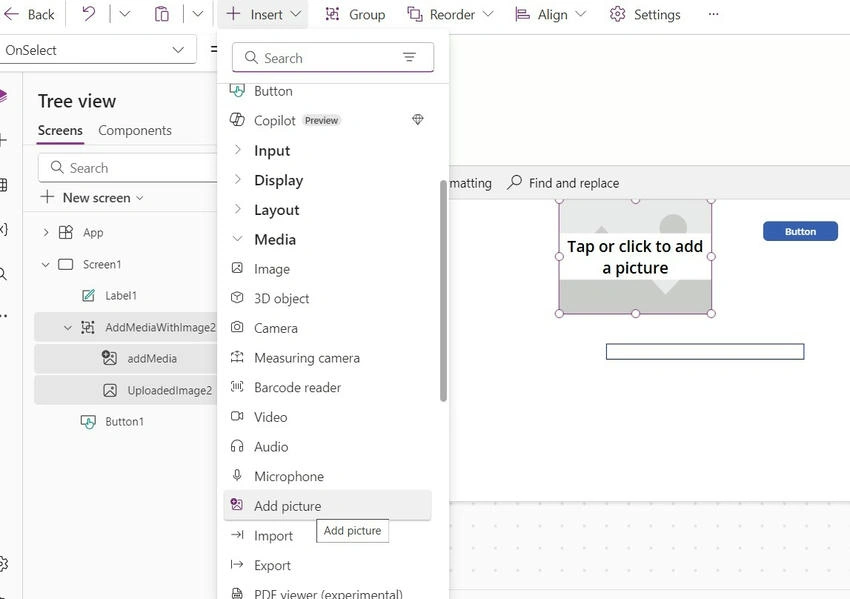Select Add picture from Media list
The height and width of the screenshot is (599, 850).
point(327,506)
